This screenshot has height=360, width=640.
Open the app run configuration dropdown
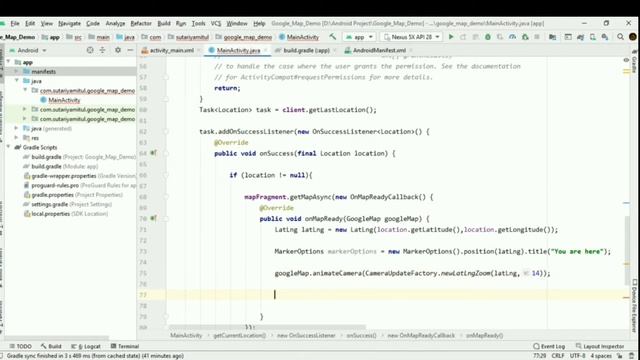tap(359, 37)
